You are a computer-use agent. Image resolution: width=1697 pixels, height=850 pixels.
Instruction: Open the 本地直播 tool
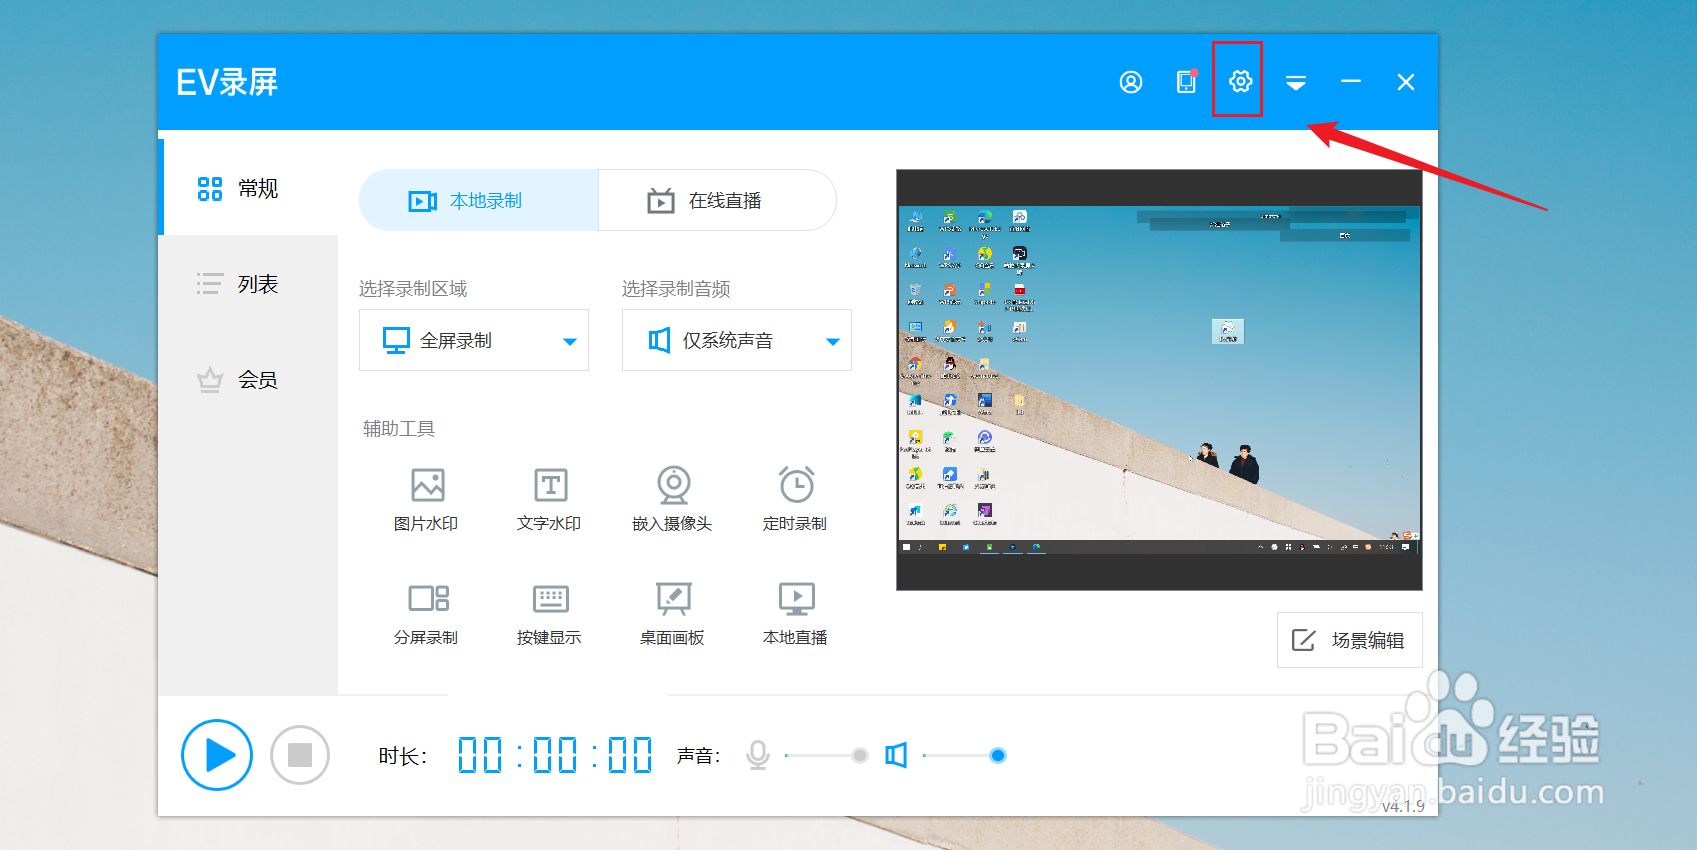click(796, 613)
